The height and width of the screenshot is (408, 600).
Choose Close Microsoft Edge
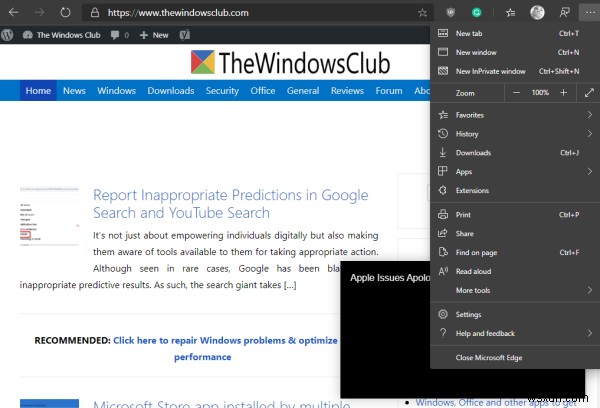click(x=515, y=358)
